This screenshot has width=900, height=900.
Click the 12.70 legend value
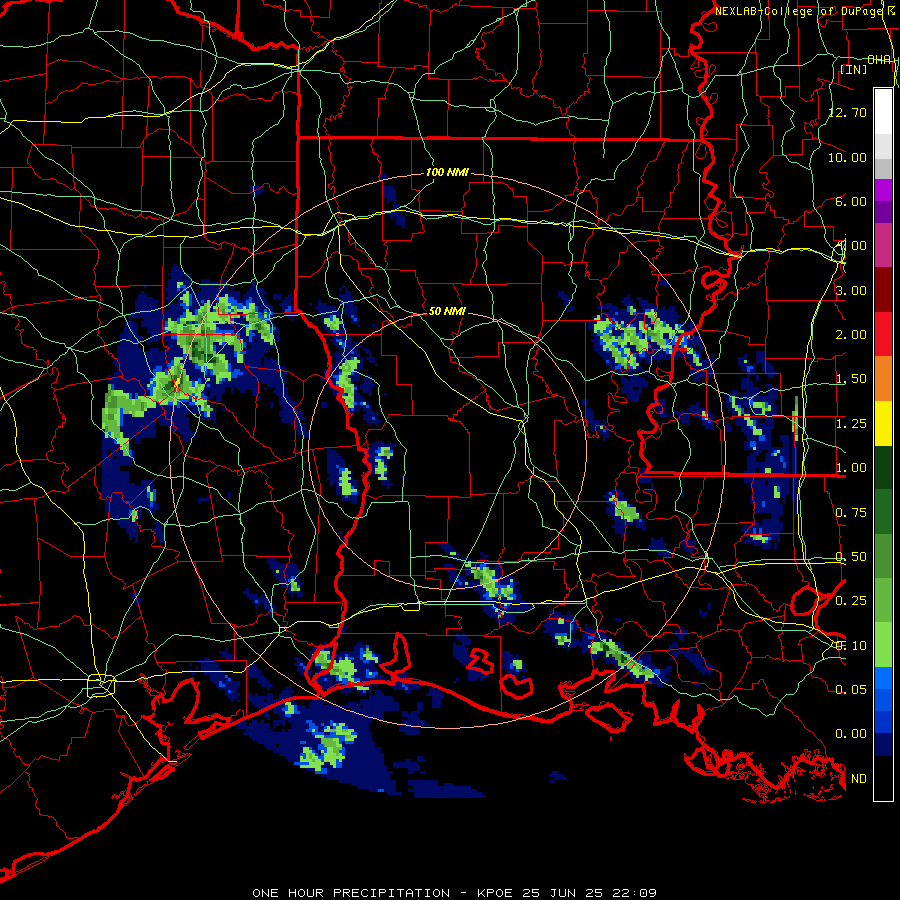pyautogui.click(x=848, y=112)
